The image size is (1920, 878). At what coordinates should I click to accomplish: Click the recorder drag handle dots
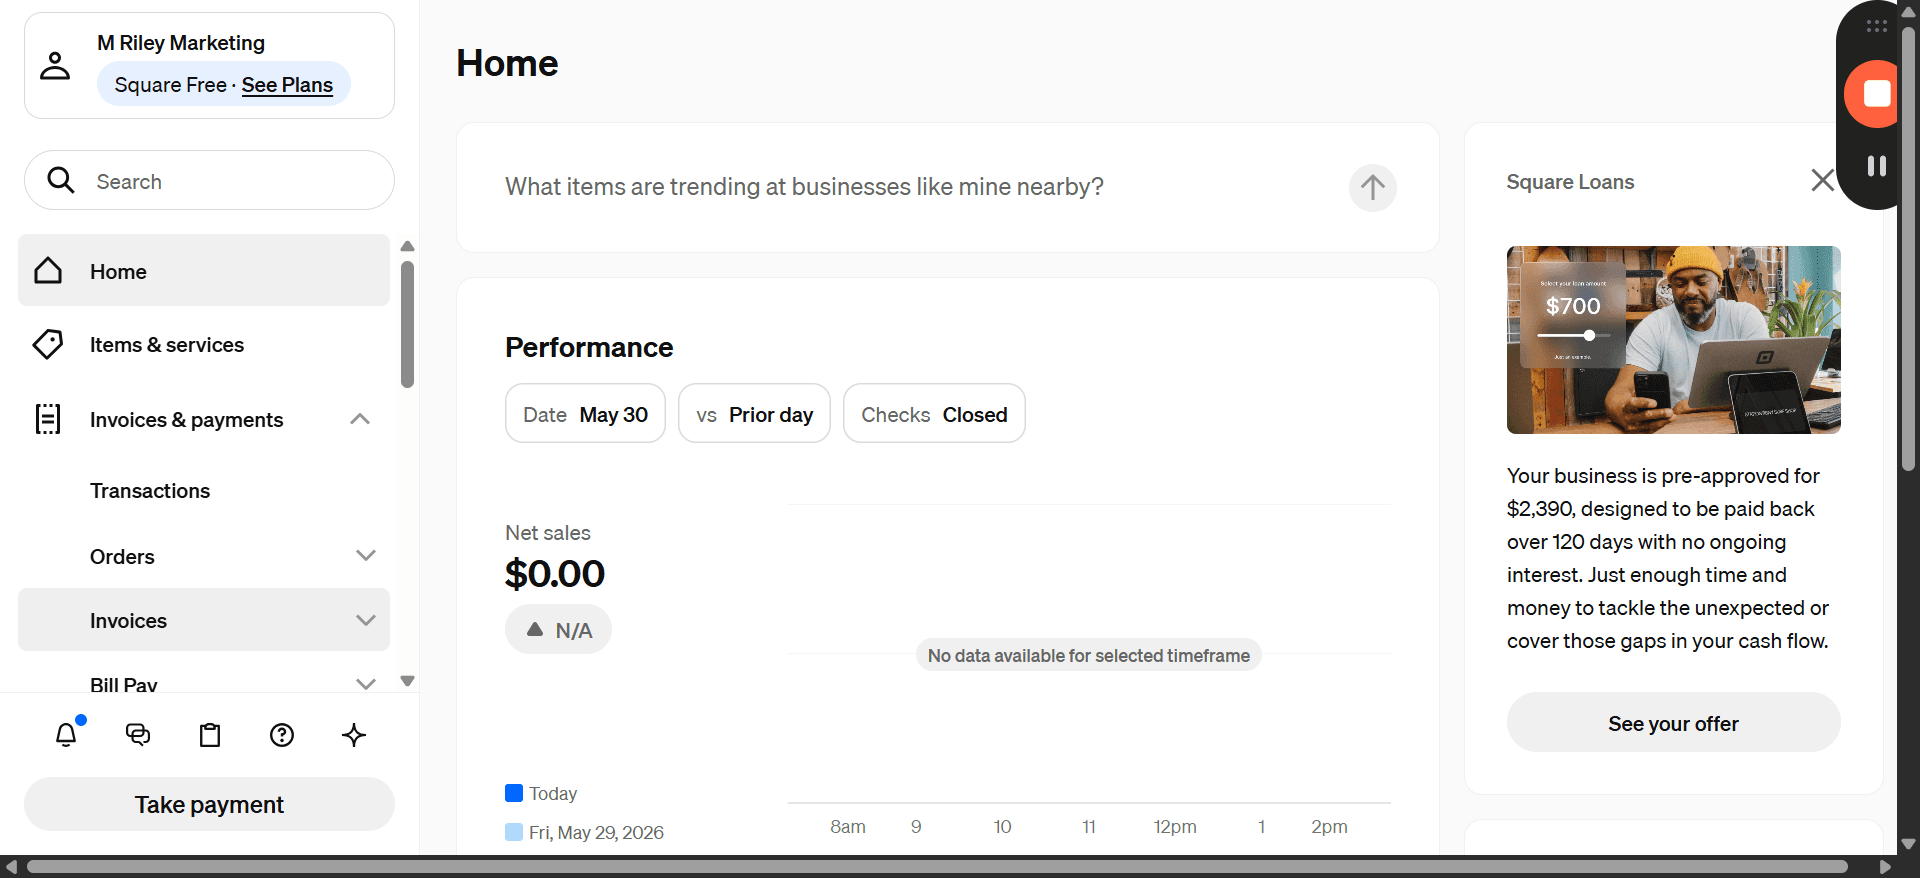(x=1877, y=26)
